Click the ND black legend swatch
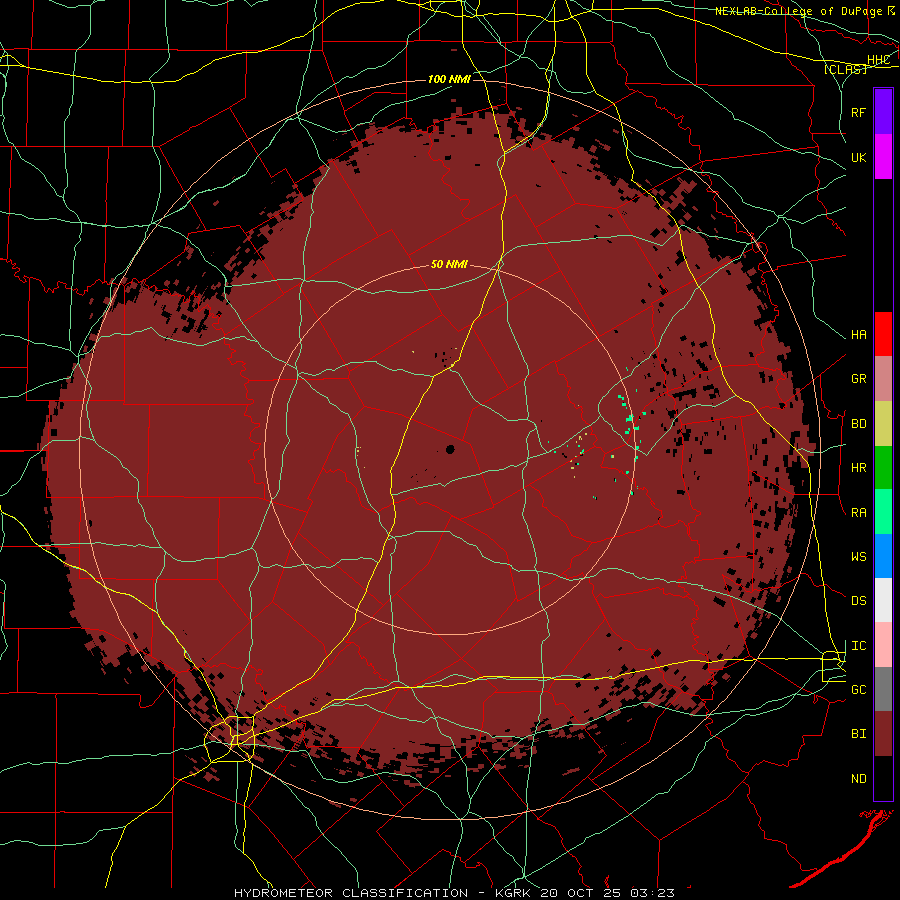 click(x=883, y=778)
